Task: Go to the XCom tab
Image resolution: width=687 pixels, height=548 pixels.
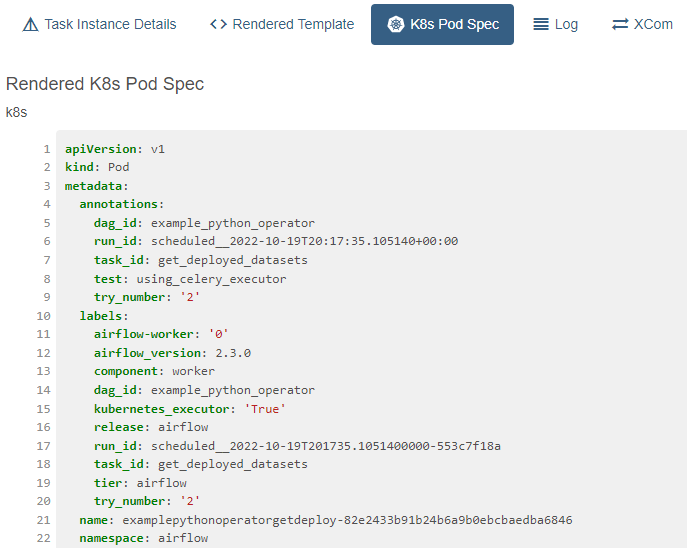Action: point(642,25)
